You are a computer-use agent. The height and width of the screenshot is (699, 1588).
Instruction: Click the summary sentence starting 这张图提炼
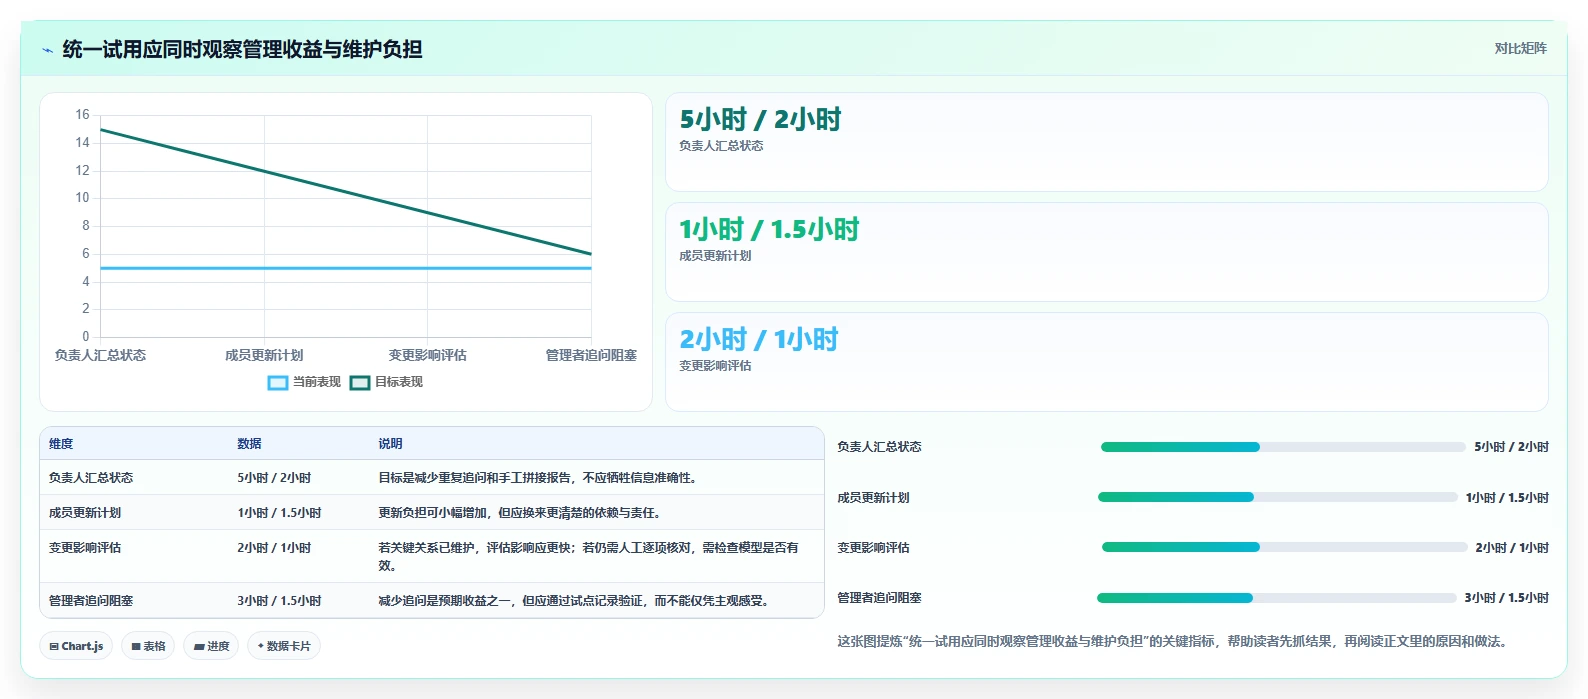[x=1172, y=642]
